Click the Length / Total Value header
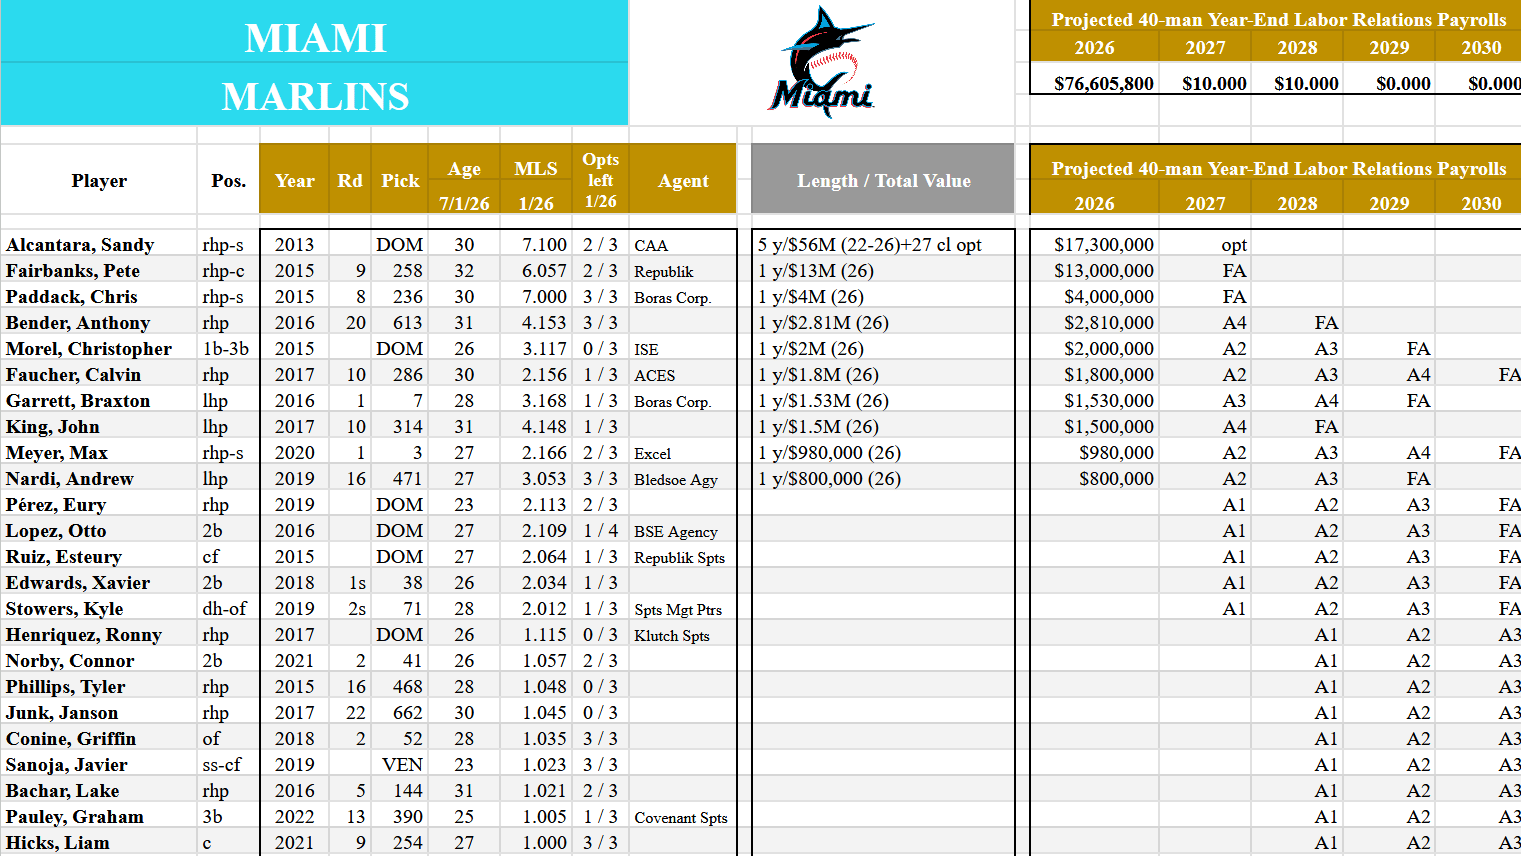The image size is (1521, 856). pos(883,180)
